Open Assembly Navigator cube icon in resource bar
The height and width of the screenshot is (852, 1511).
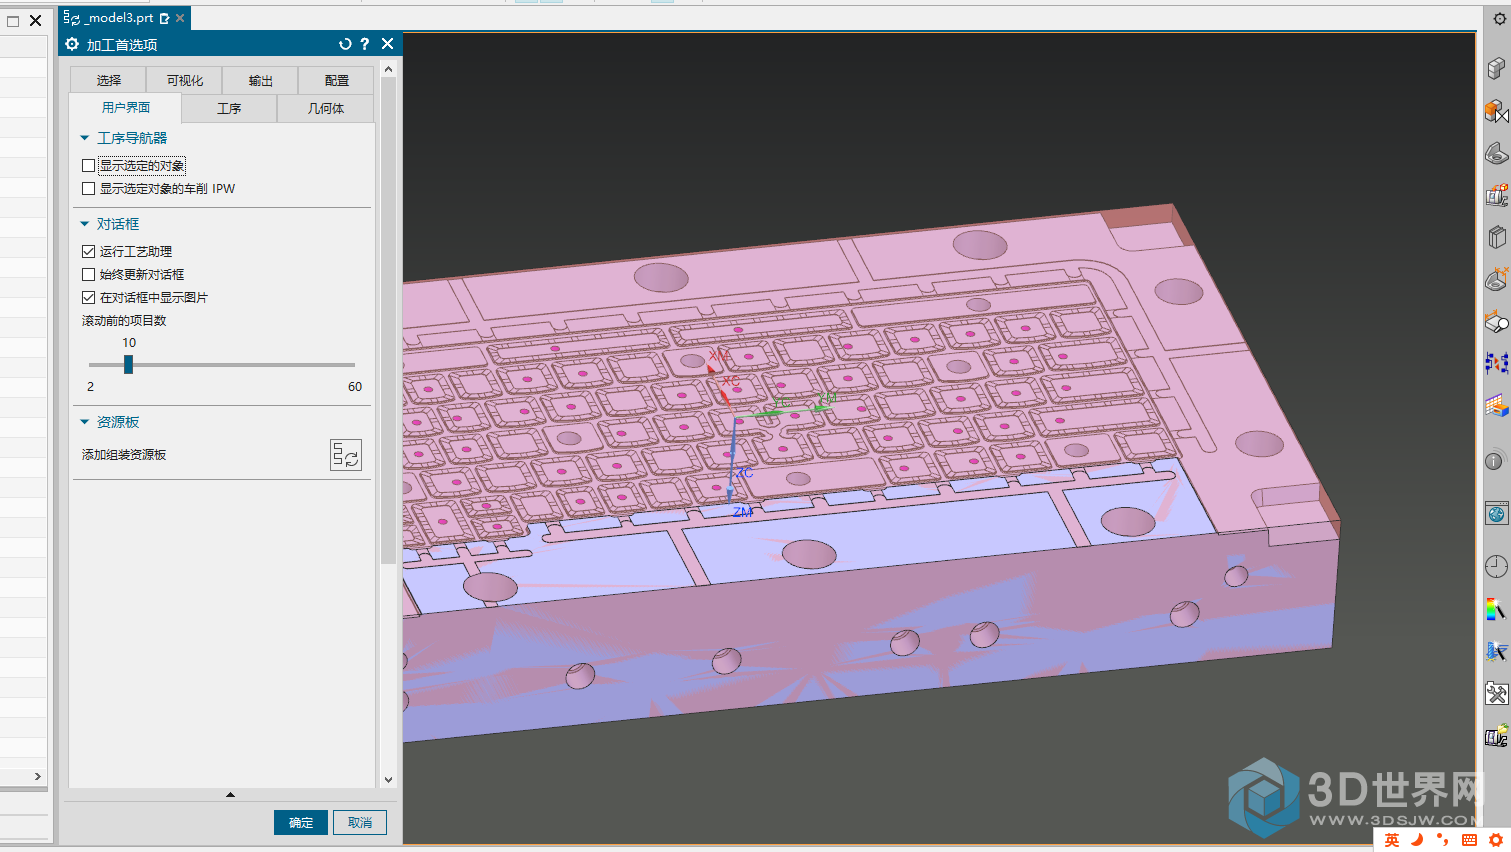(1496, 68)
